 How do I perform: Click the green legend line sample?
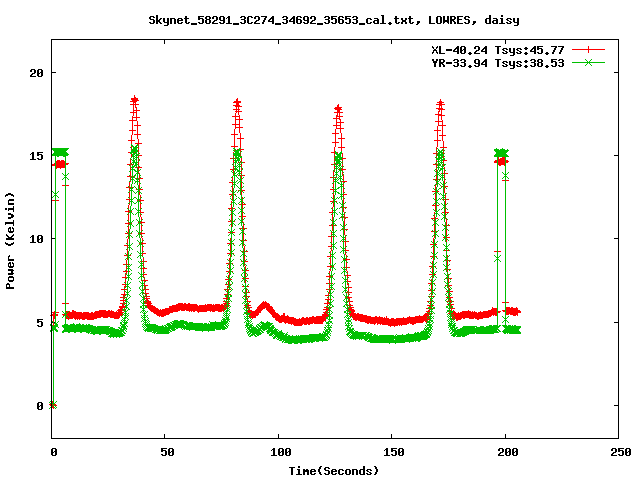tap(588, 62)
